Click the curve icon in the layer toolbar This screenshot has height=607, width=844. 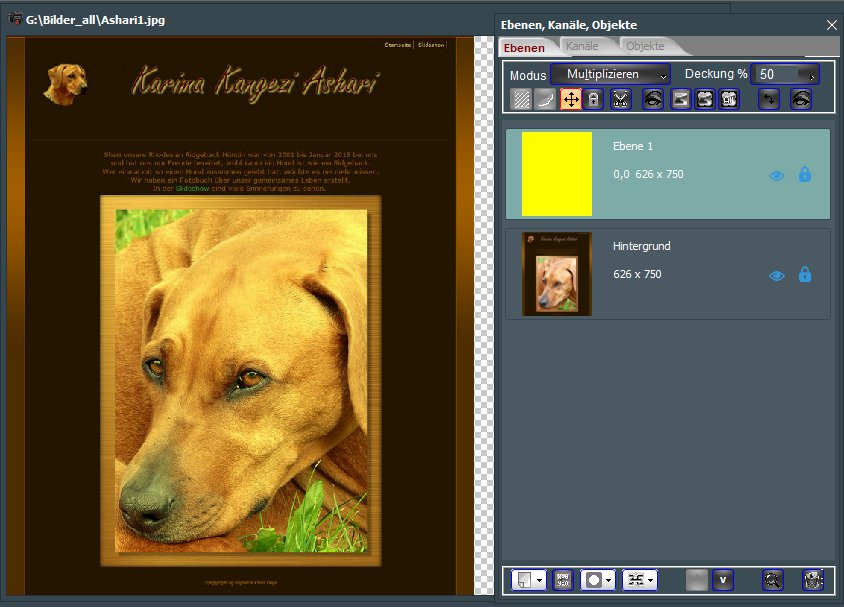[x=546, y=99]
